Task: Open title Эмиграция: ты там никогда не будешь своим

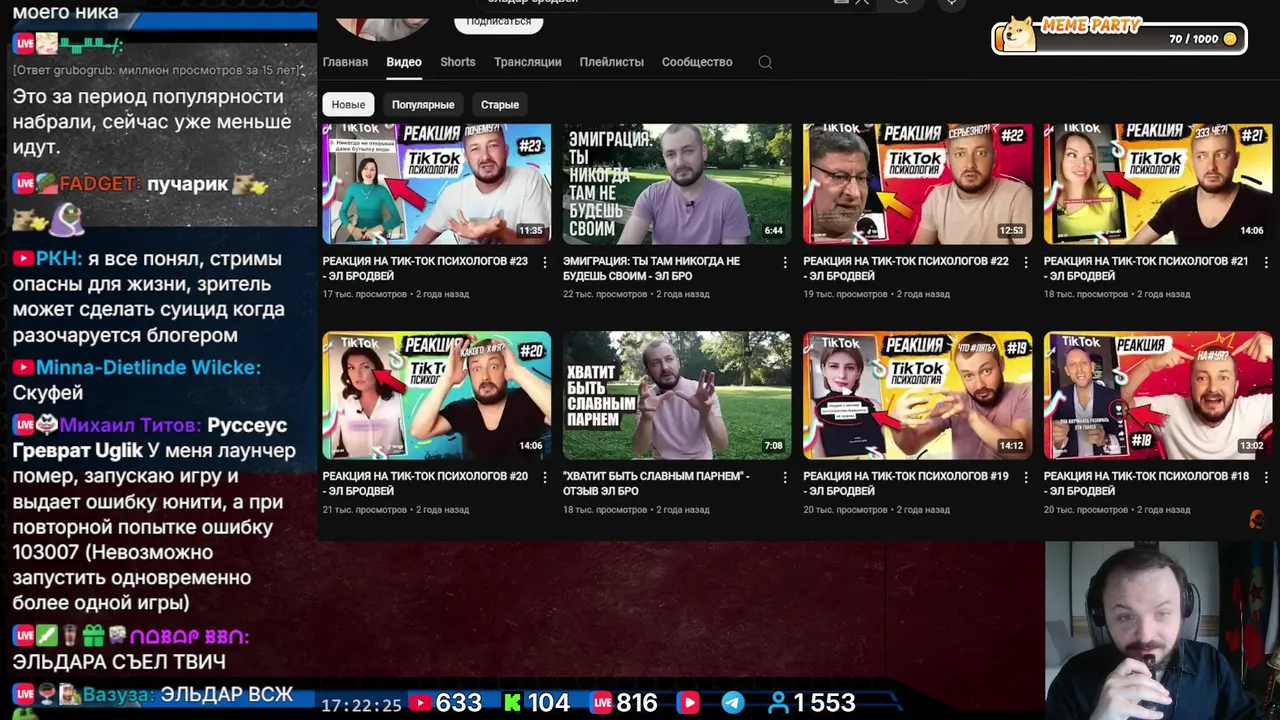Action: pos(652,268)
